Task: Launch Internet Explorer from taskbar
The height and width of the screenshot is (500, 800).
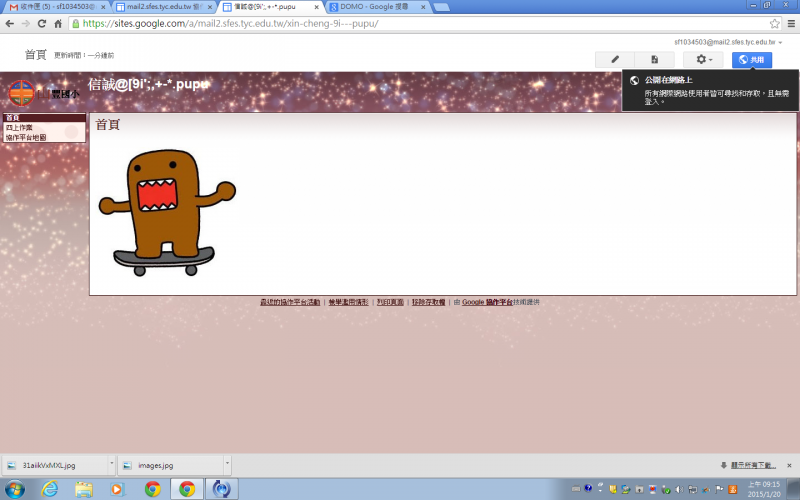Action: [x=49, y=489]
